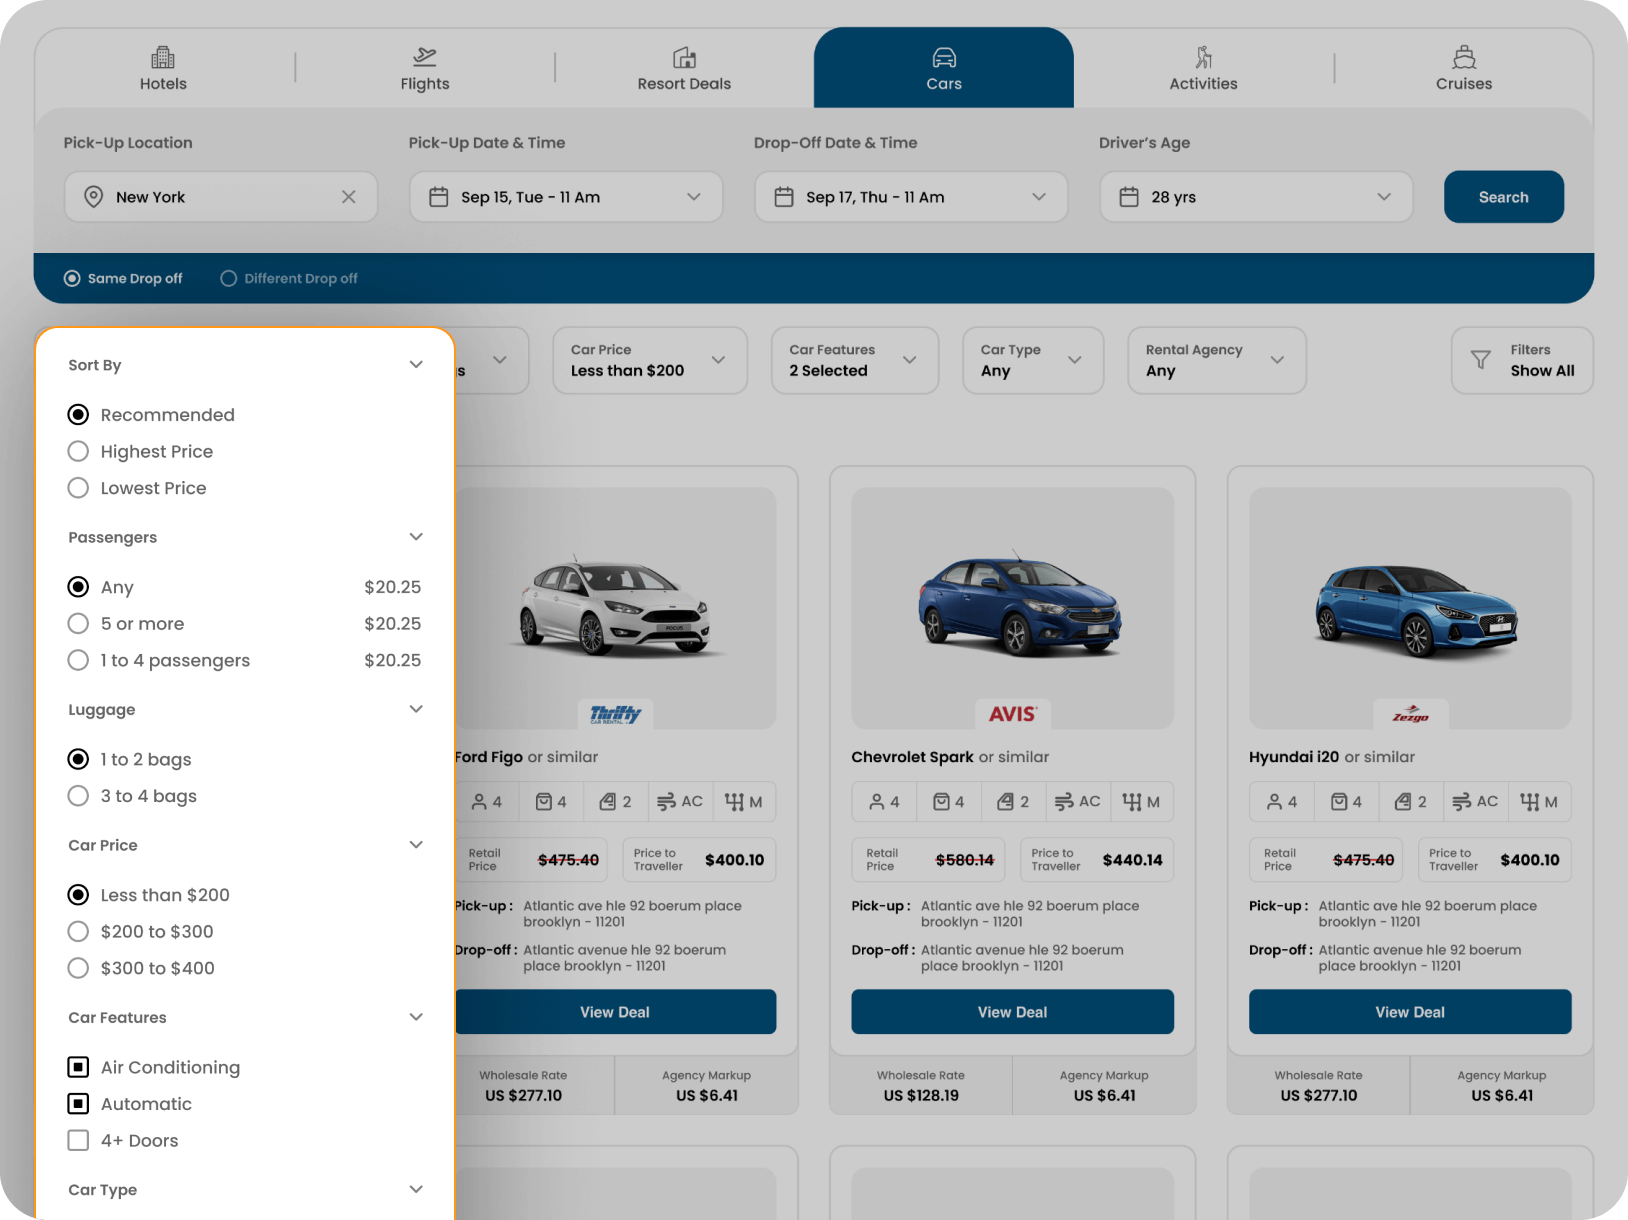The width and height of the screenshot is (1628, 1220).
Task: Click the location pin icon in pick-up field
Action: coord(94,197)
